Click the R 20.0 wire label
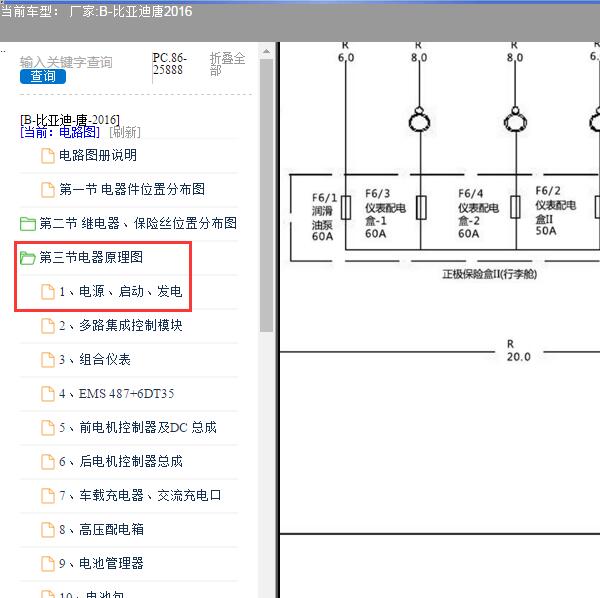Viewport: 600px width, 598px height. 518,350
